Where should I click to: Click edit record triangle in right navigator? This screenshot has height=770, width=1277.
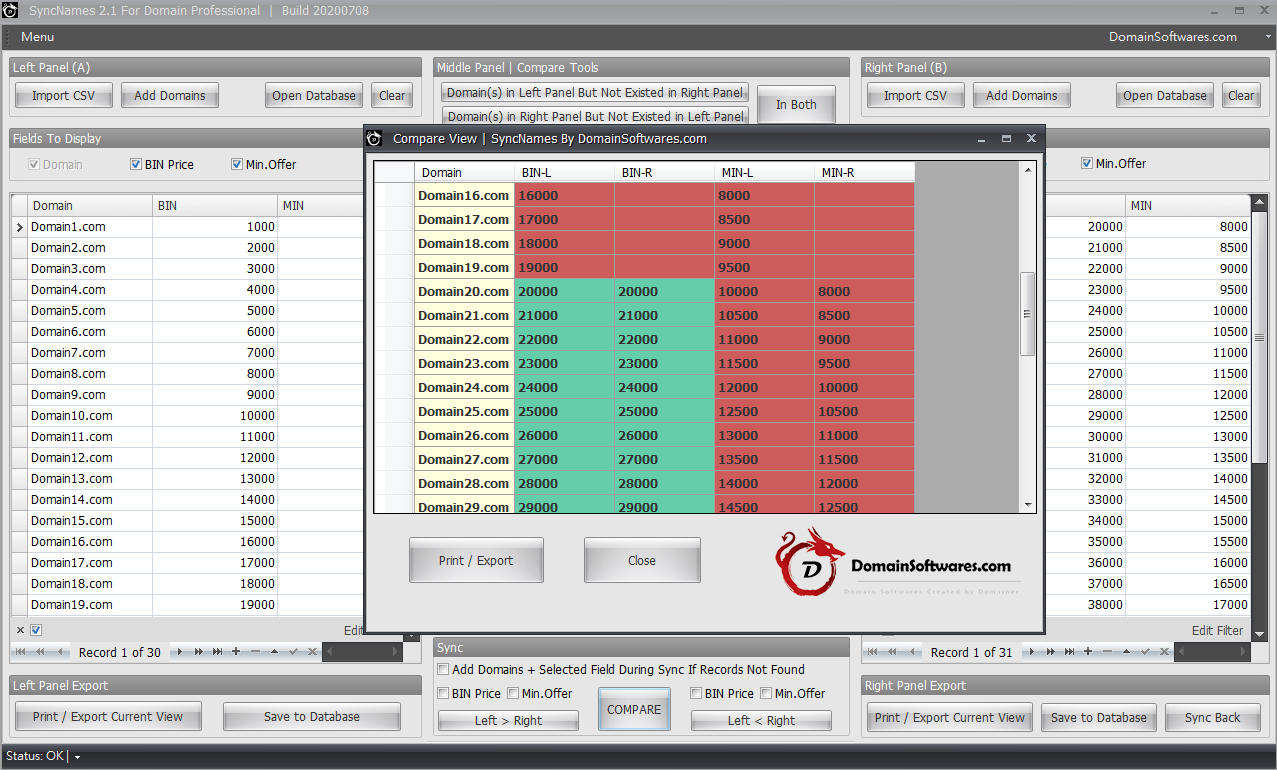(1126, 652)
